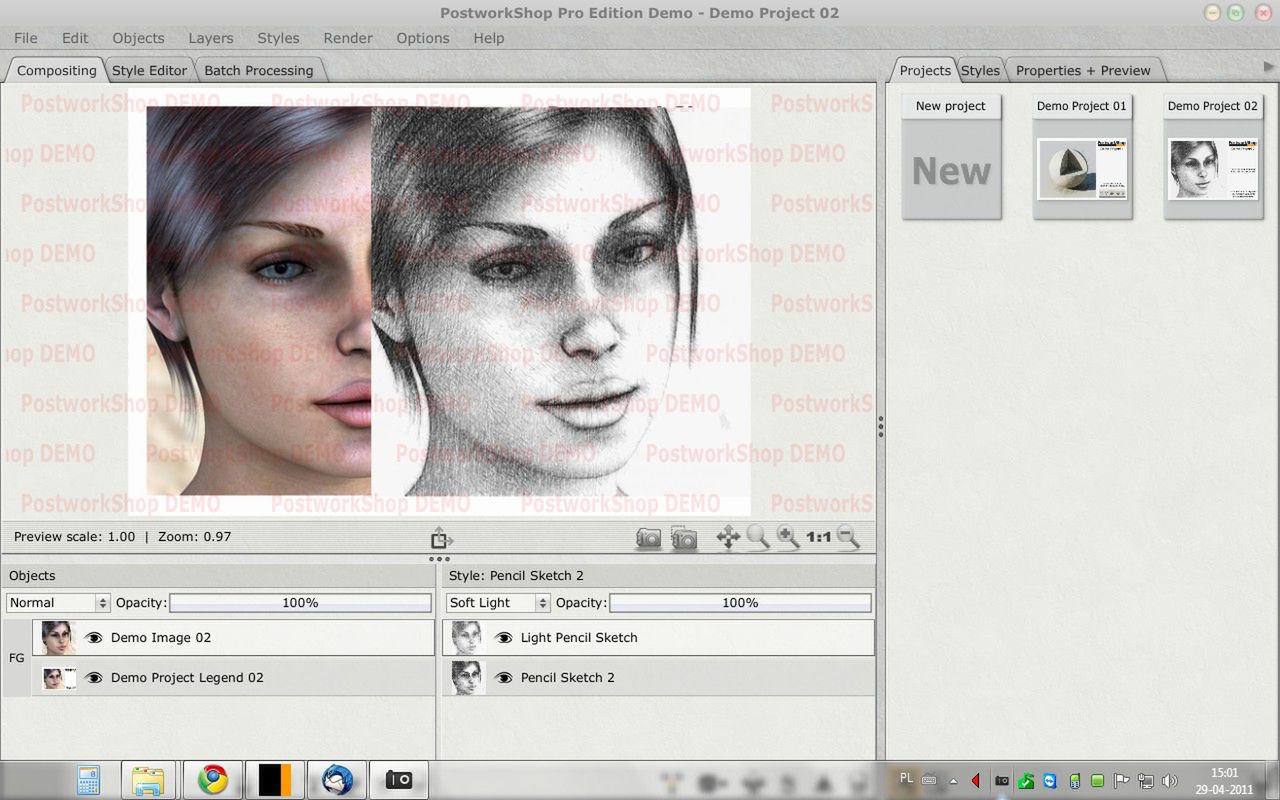
Task: Open the Edit menu
Action: pos(75,38)
